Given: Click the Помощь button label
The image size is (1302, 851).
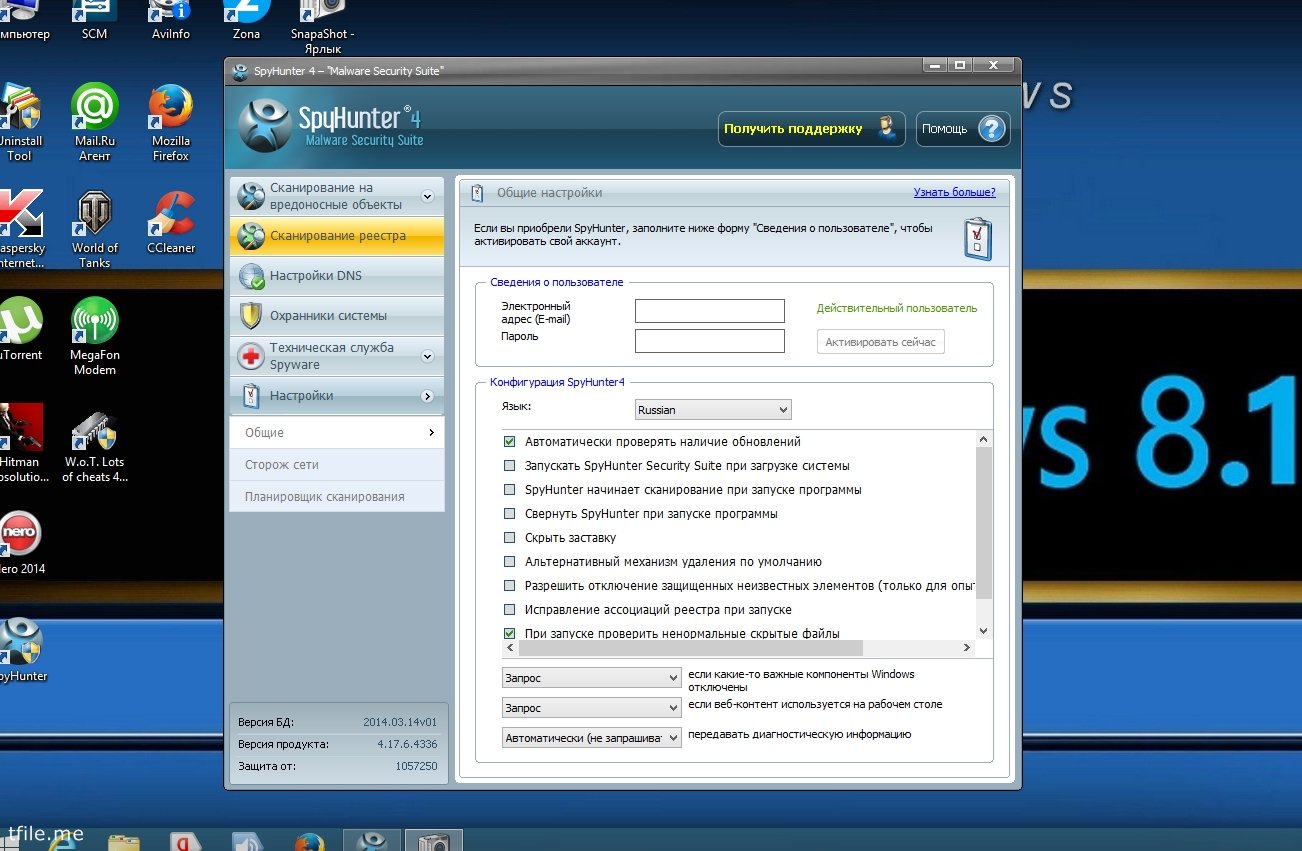Looking at the screenshot, I should (x=944, y=129).
